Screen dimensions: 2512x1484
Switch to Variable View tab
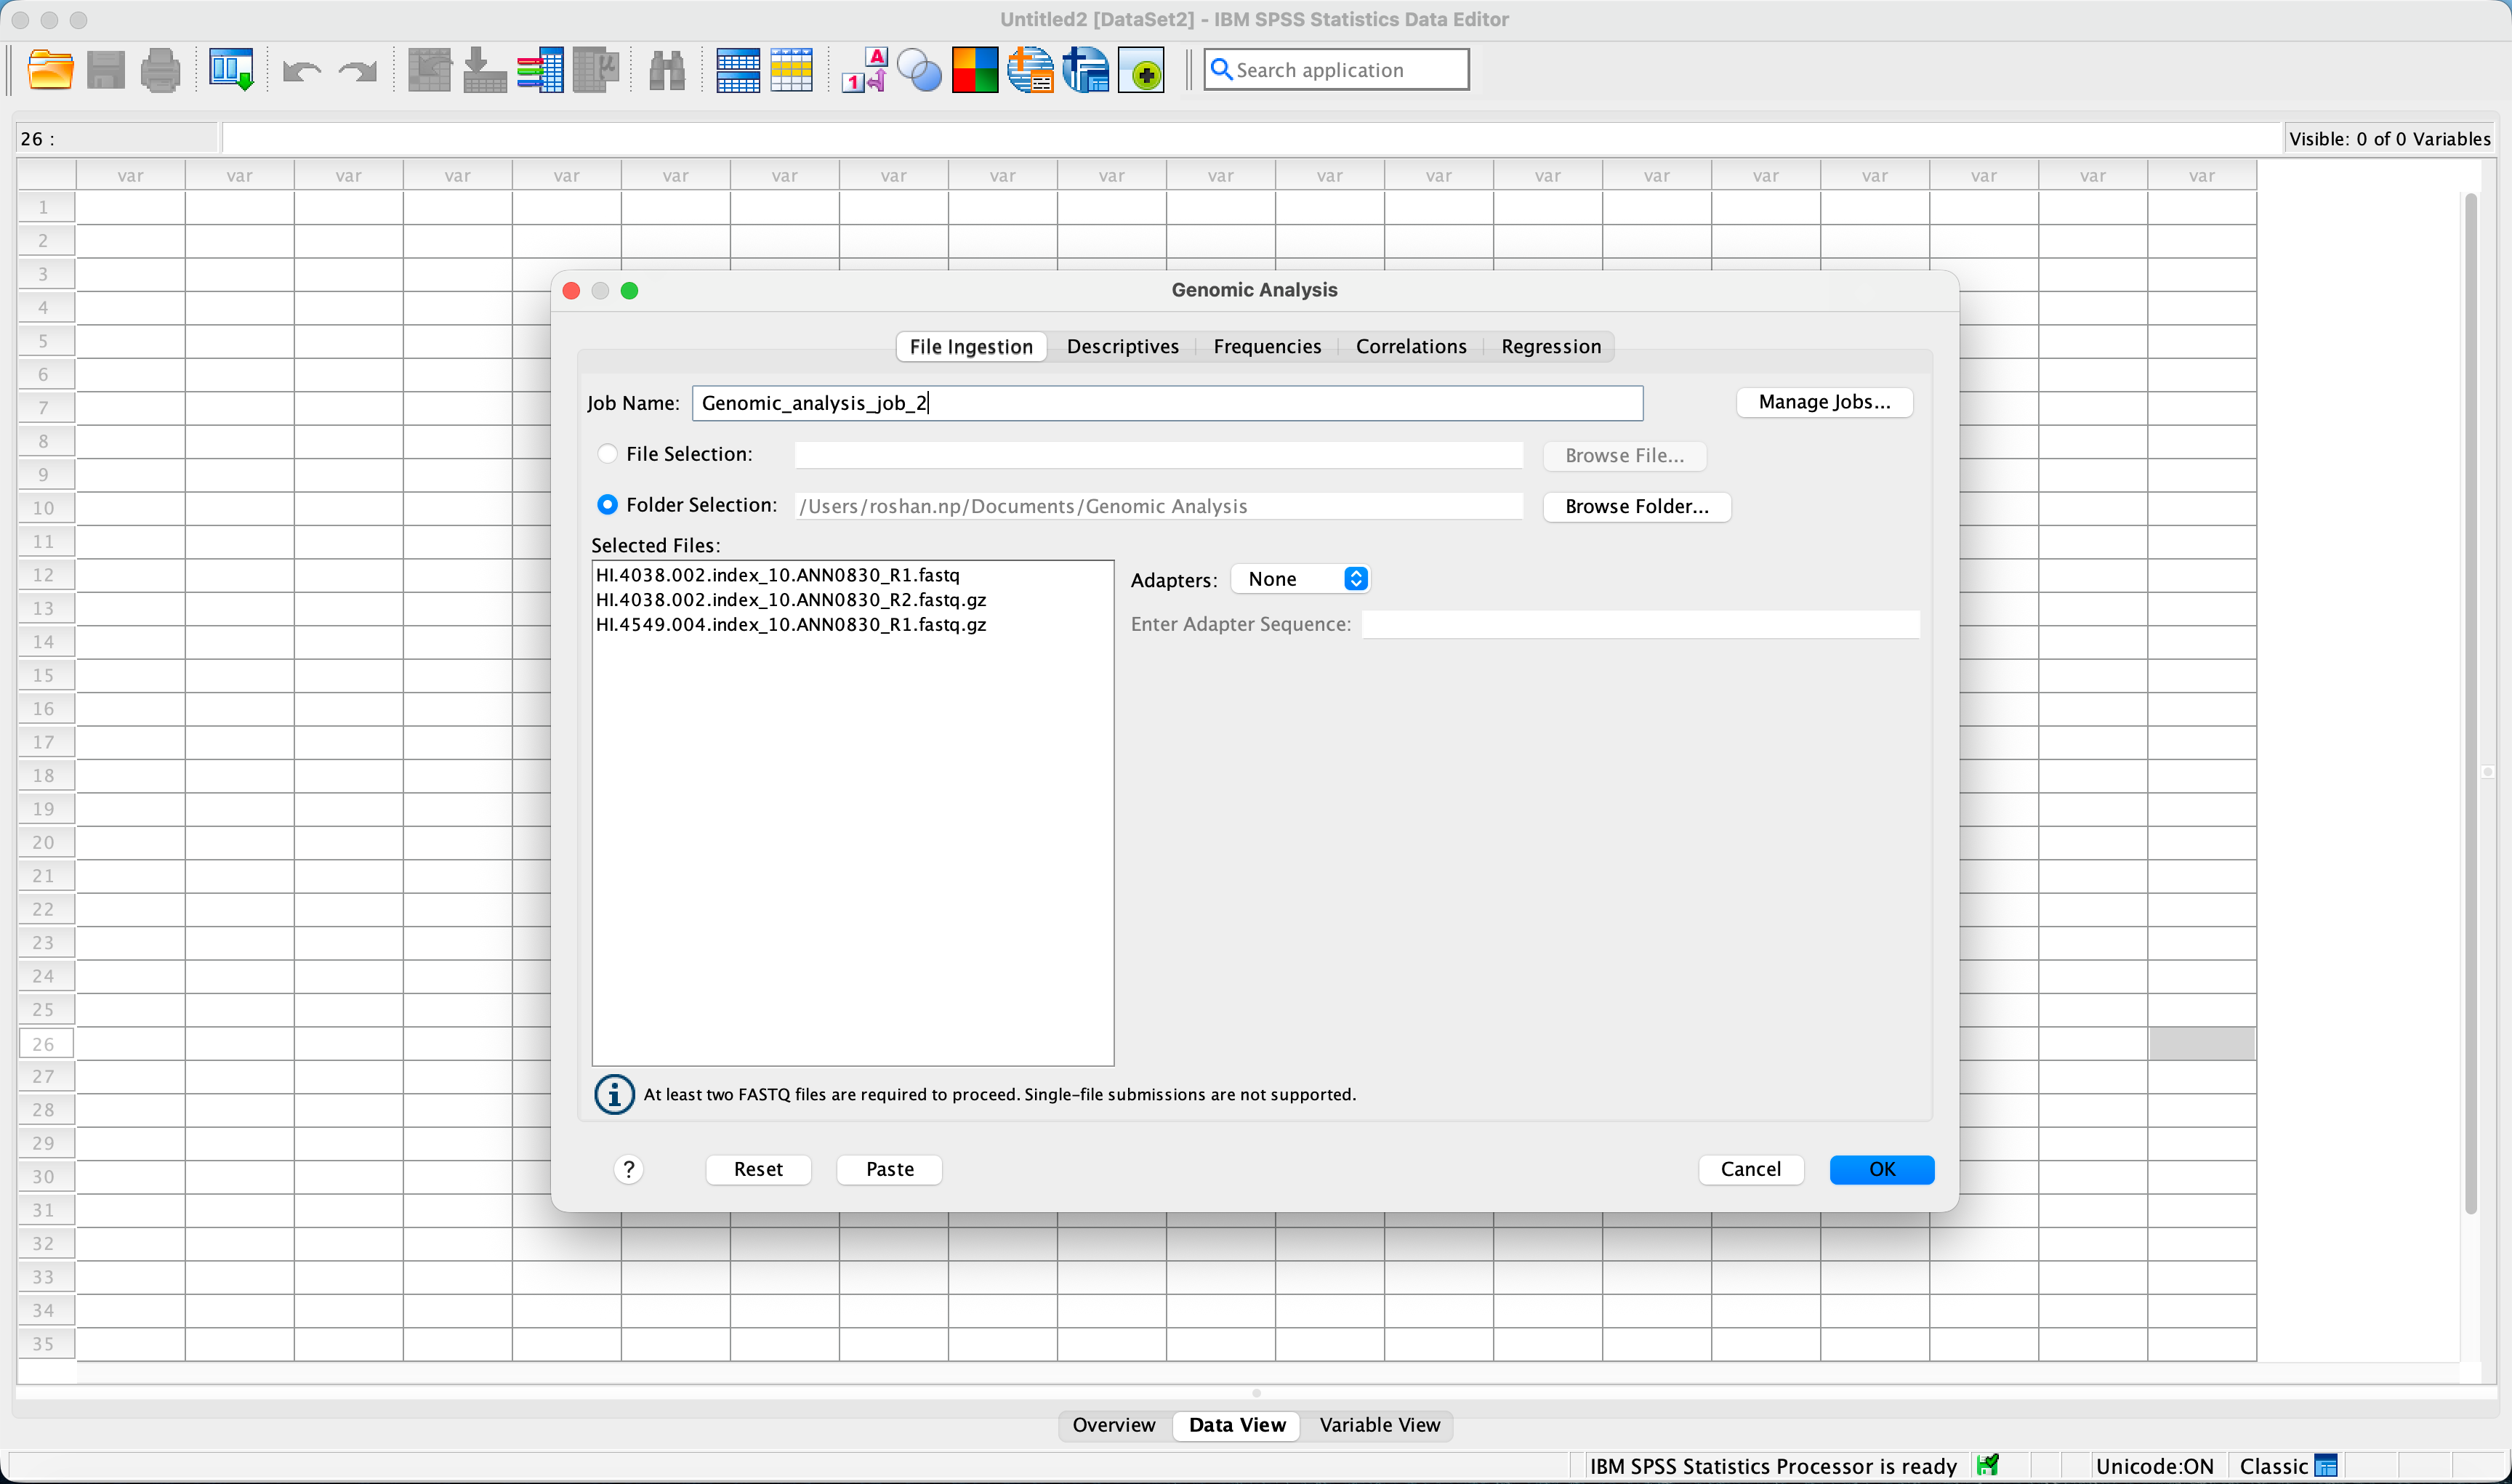(1380, 1425)
